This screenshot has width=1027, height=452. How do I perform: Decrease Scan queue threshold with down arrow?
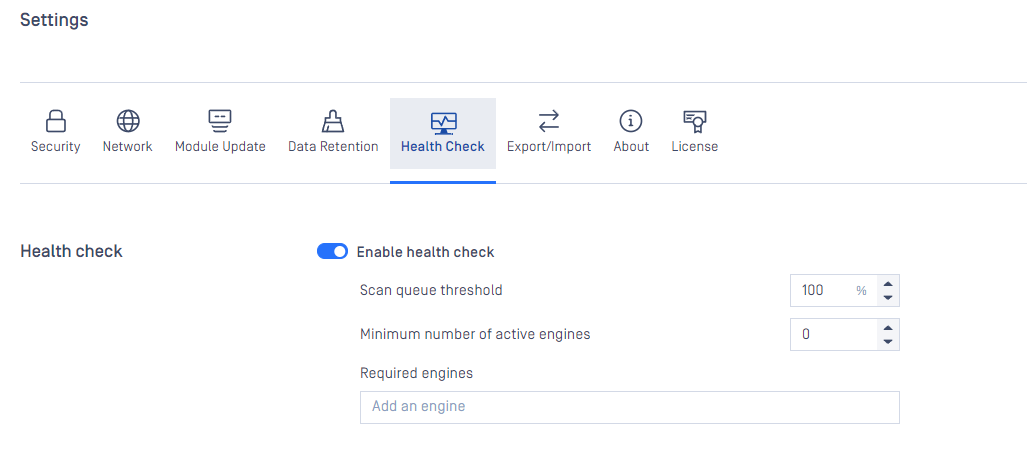click(887, 297)
